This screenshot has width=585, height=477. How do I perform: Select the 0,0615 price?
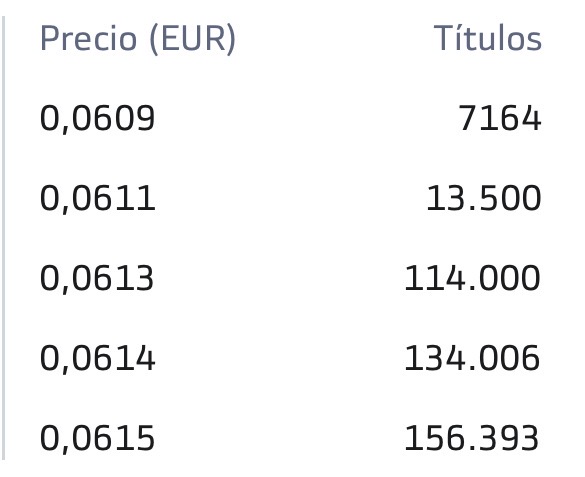tap(97, 438)
